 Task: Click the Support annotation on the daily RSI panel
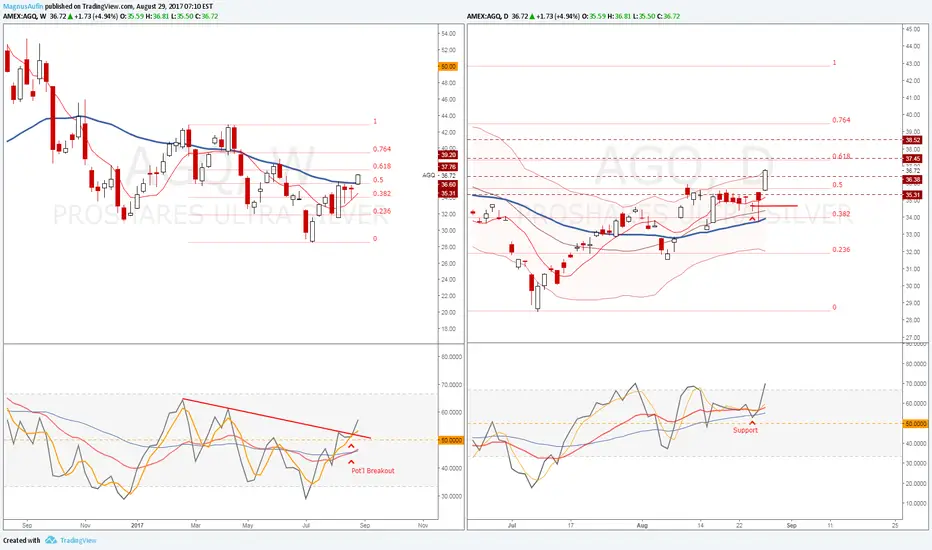(x=745, y=430)
